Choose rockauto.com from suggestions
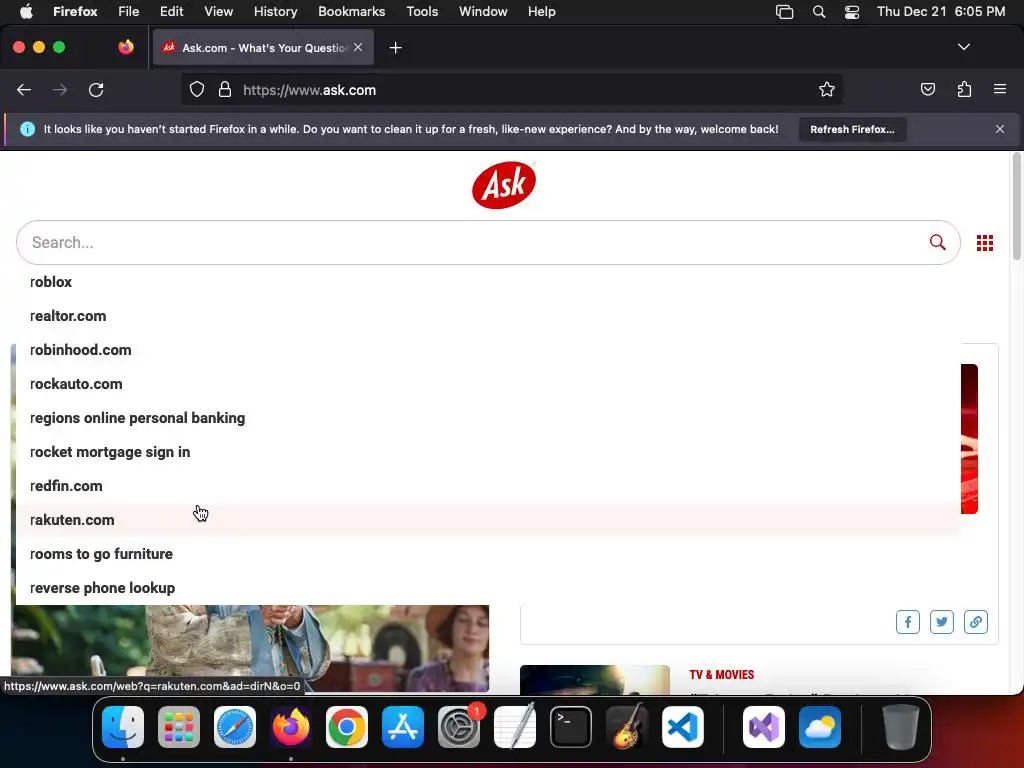This screenshot has width=1024, height=768. tap(488, 384)
